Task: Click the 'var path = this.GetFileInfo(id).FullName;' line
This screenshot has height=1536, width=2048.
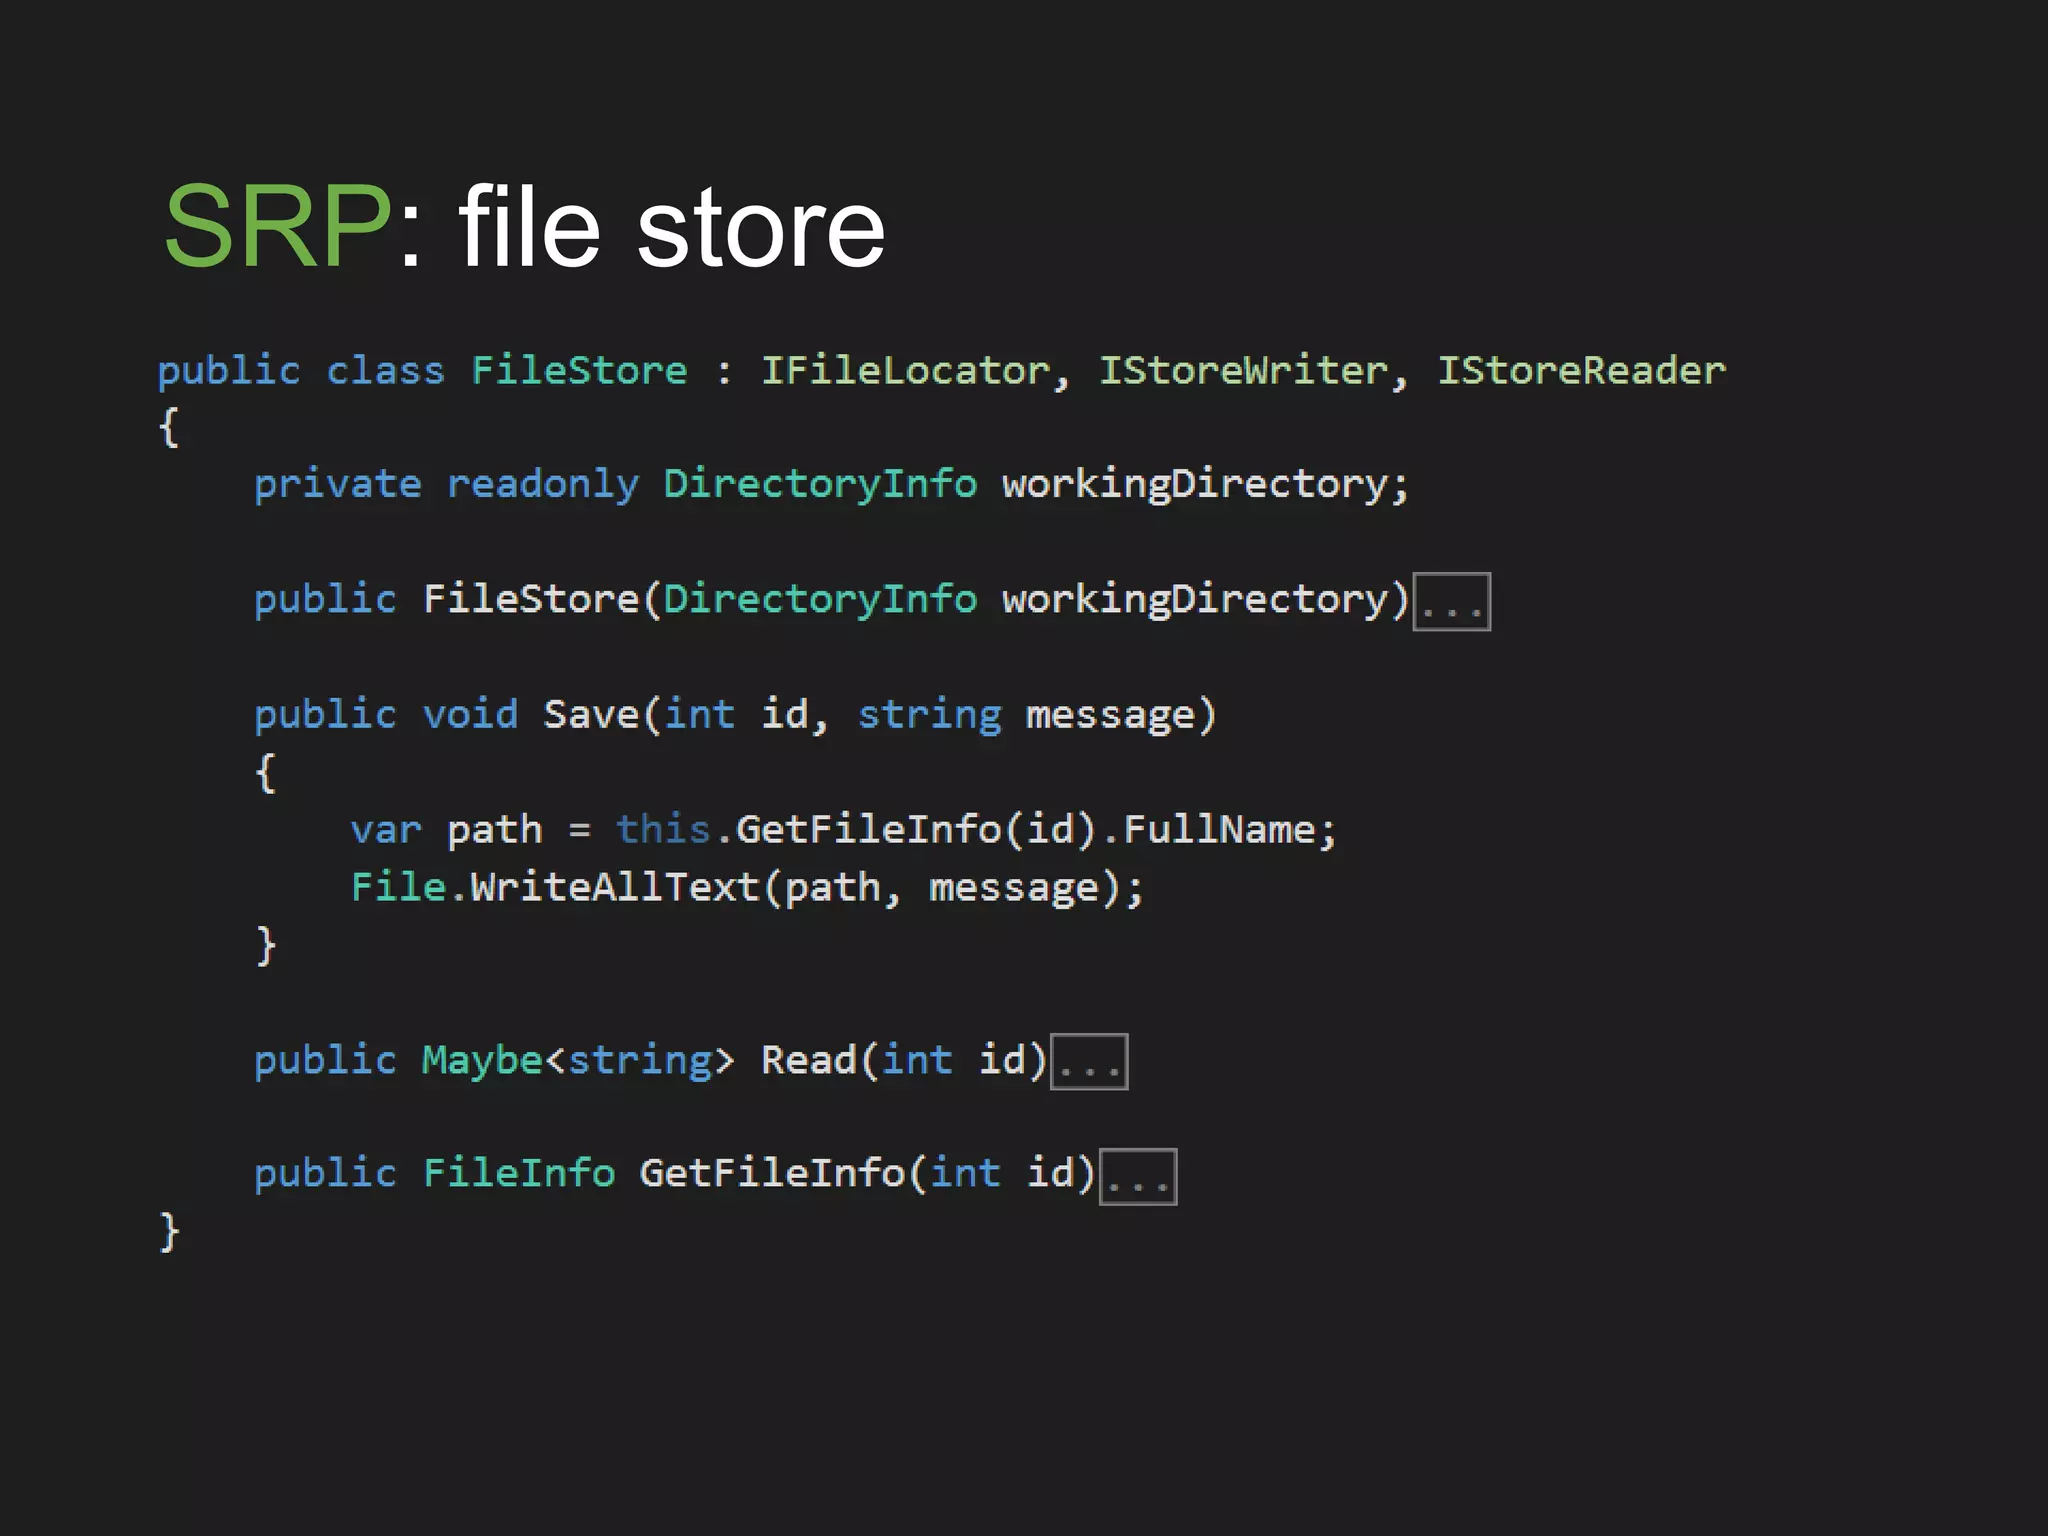Action: click(843, 830)
